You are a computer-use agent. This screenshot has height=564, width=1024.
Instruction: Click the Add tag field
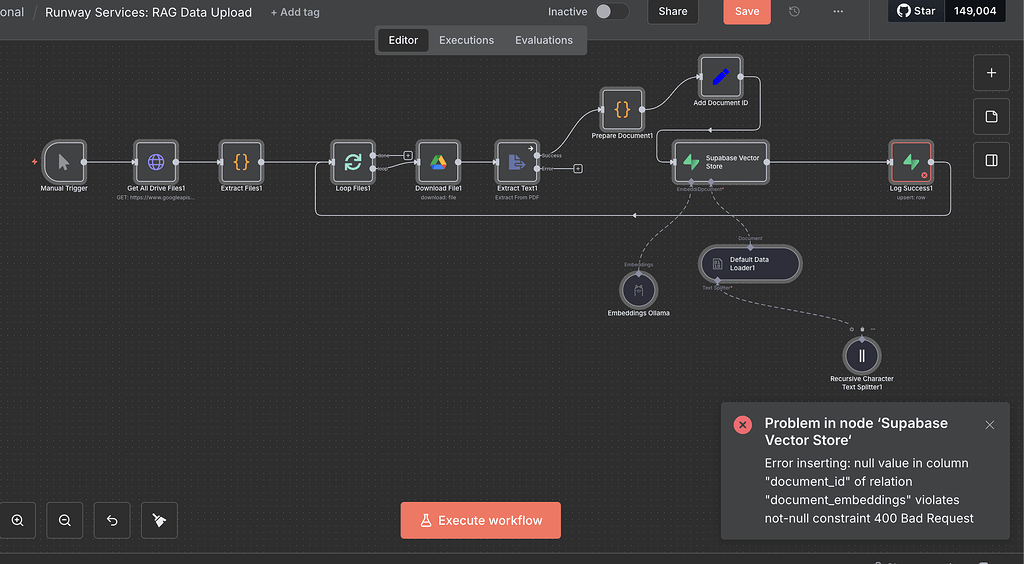(x=295, y=12)
